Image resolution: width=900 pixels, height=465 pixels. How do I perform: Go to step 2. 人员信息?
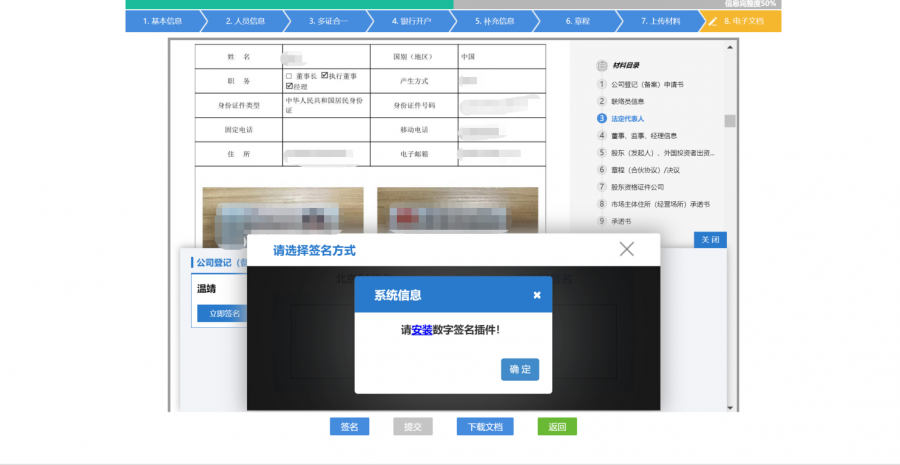246,21
